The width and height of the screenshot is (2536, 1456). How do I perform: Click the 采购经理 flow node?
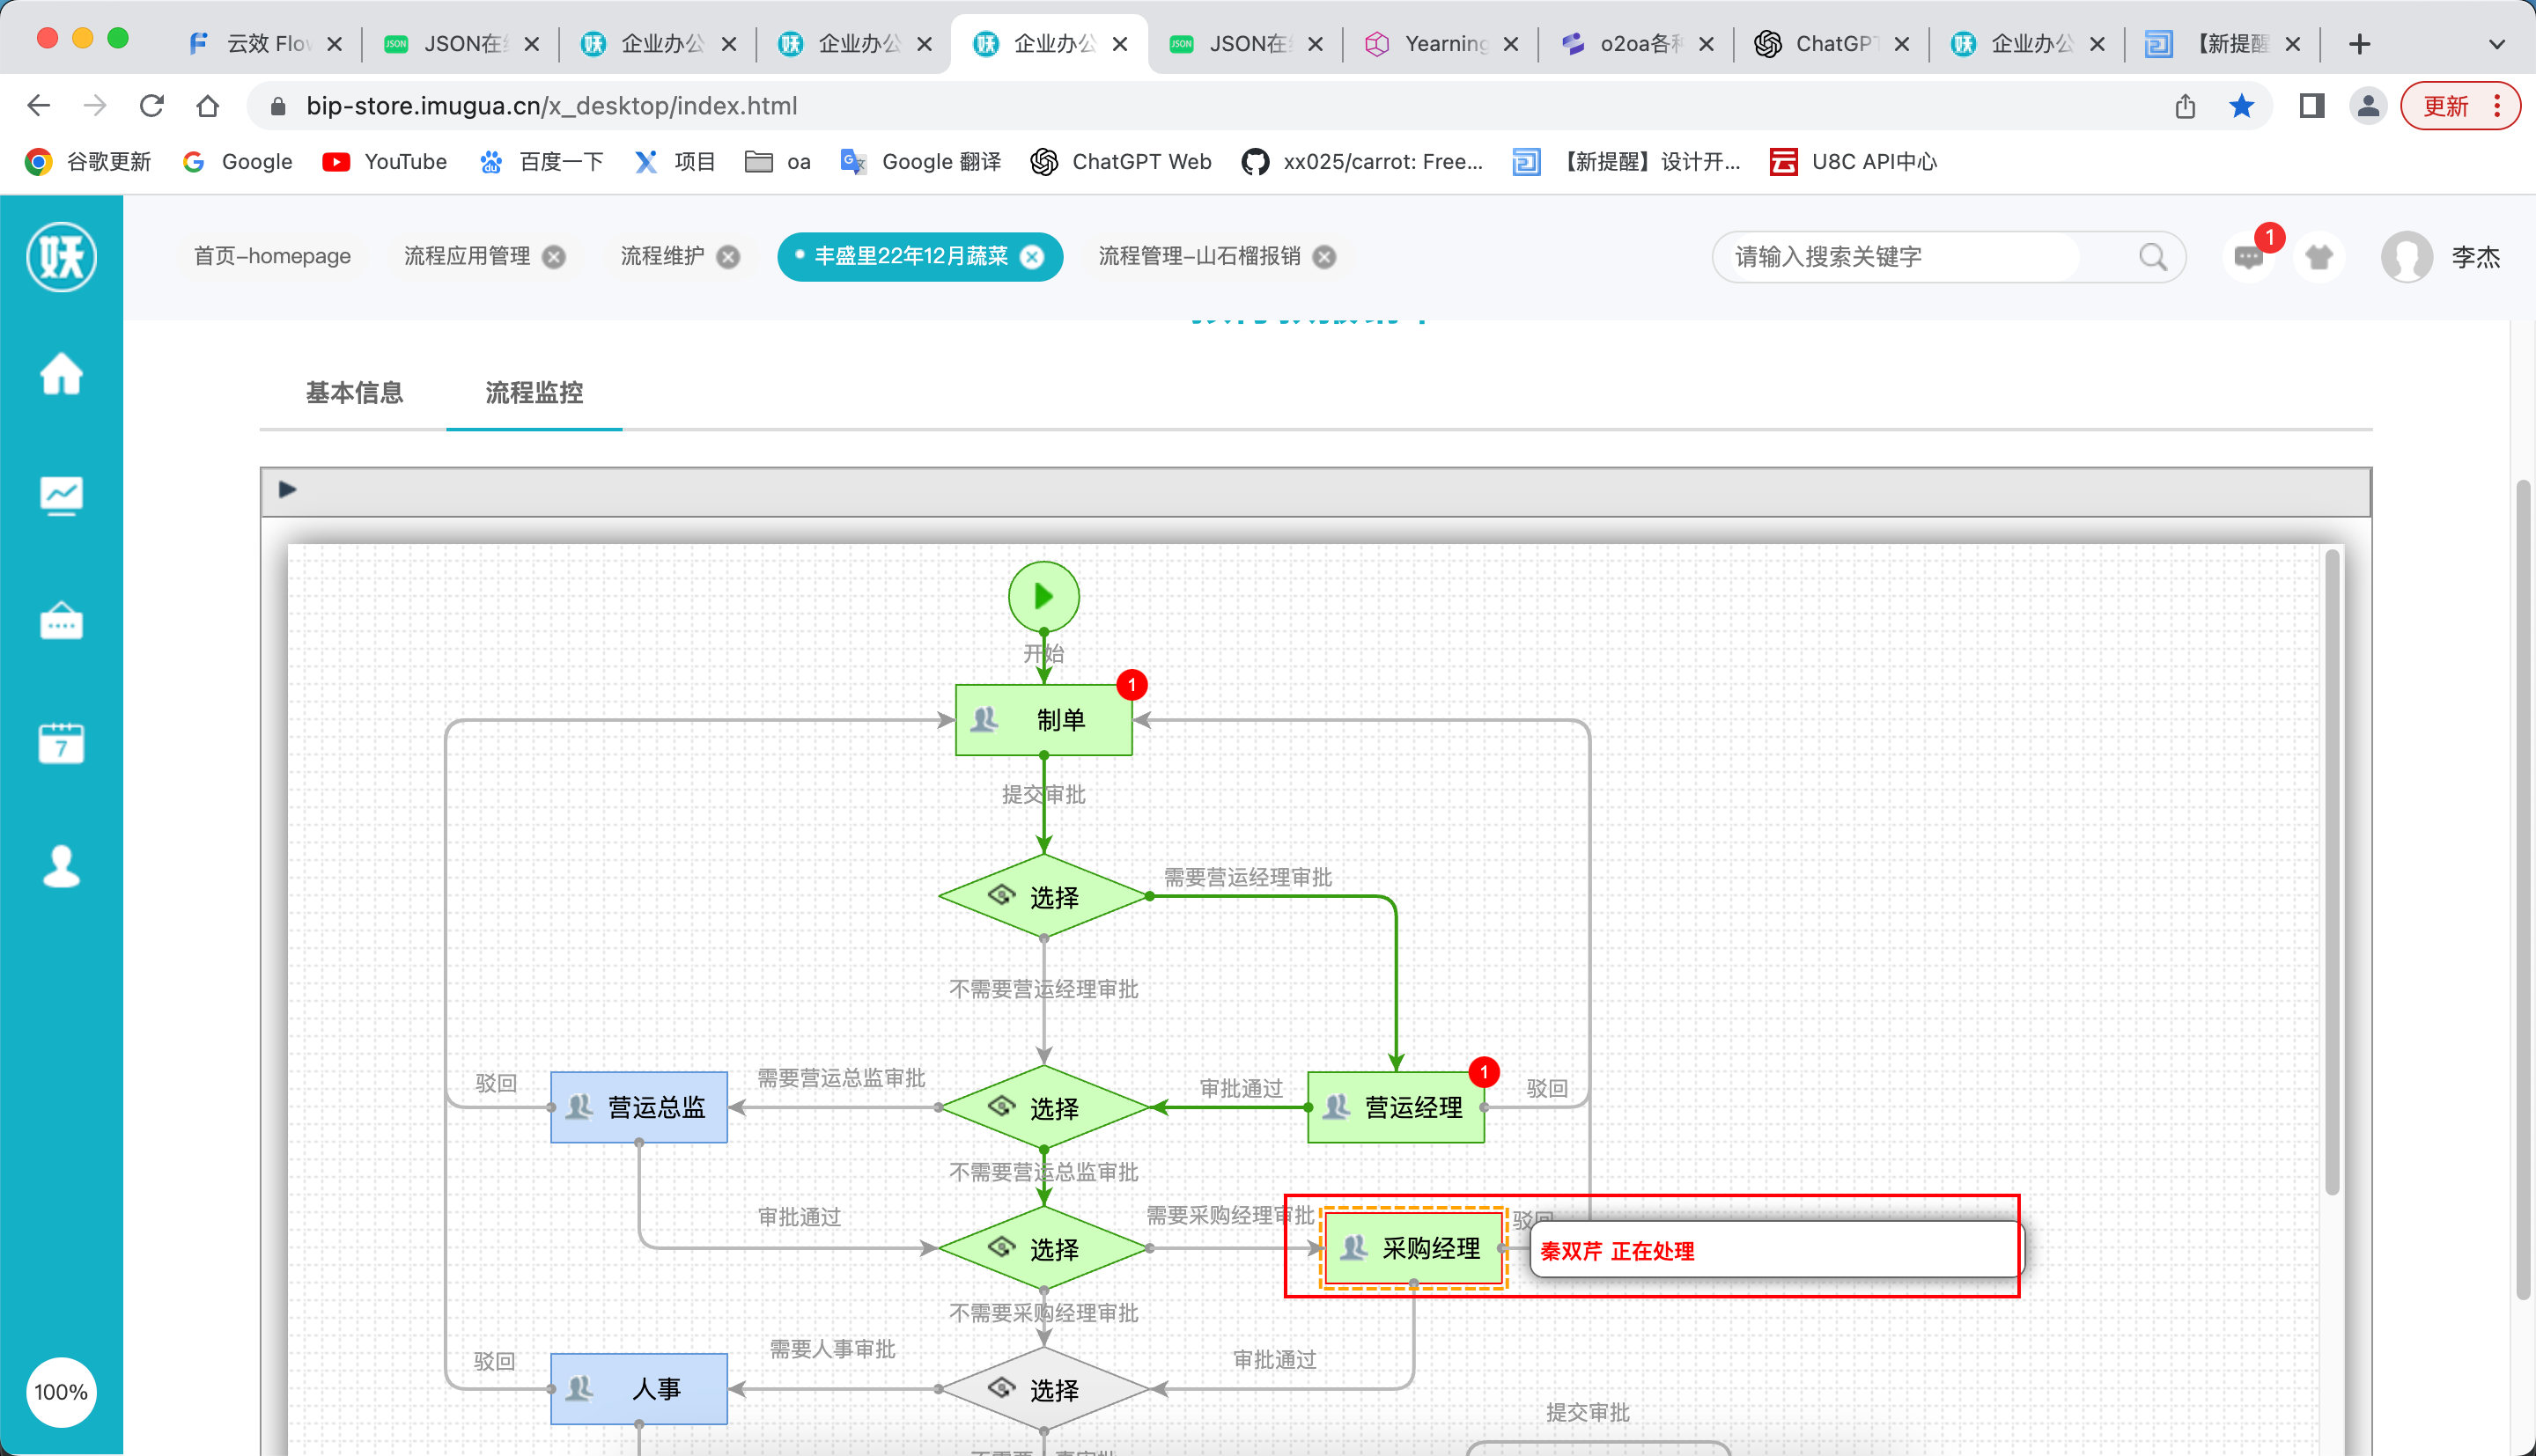1413,1248
